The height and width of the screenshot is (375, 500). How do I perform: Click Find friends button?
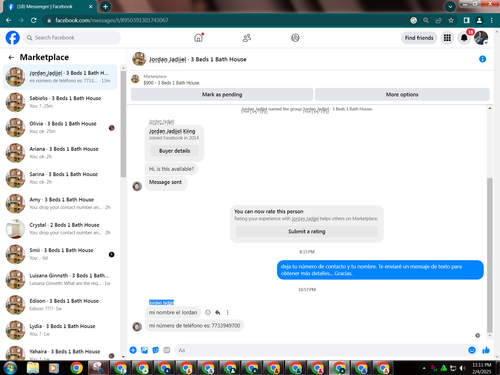coord(419,38)
